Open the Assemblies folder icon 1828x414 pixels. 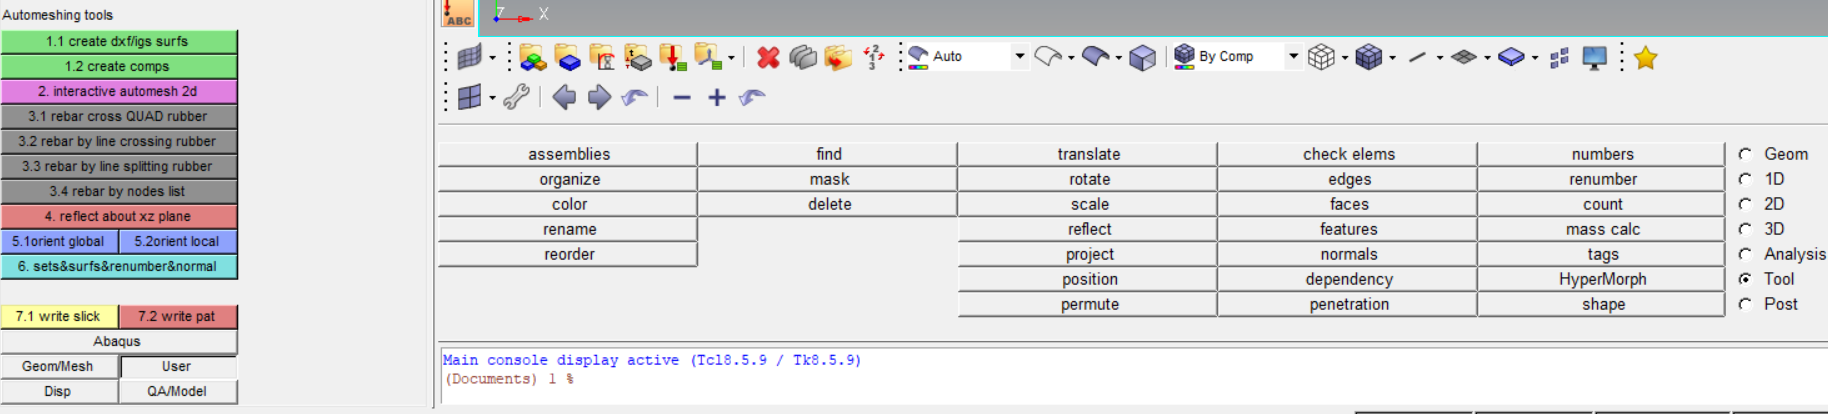click(x=532, y=57)
